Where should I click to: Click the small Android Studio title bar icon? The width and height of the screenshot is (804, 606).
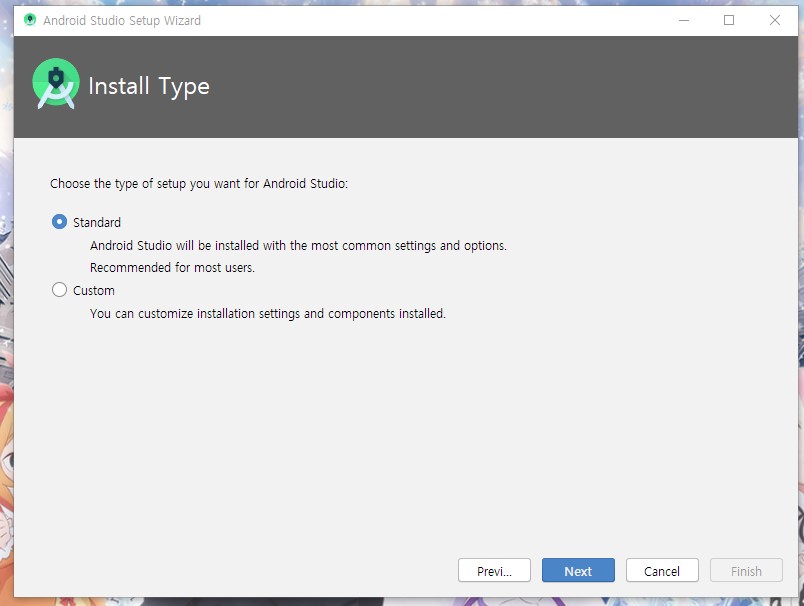pos(30,20)
